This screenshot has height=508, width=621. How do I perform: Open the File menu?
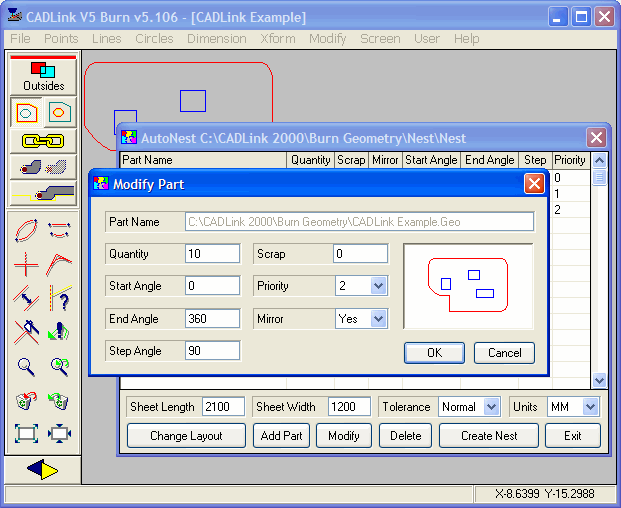pos(20,39)
